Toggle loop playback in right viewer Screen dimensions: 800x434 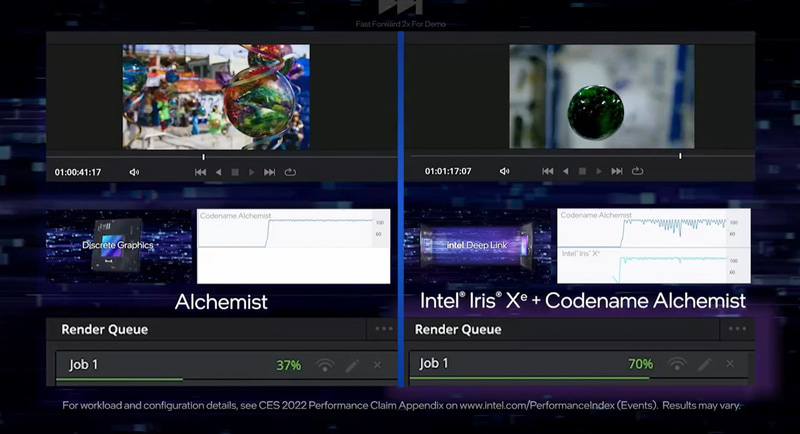[637, 171]
